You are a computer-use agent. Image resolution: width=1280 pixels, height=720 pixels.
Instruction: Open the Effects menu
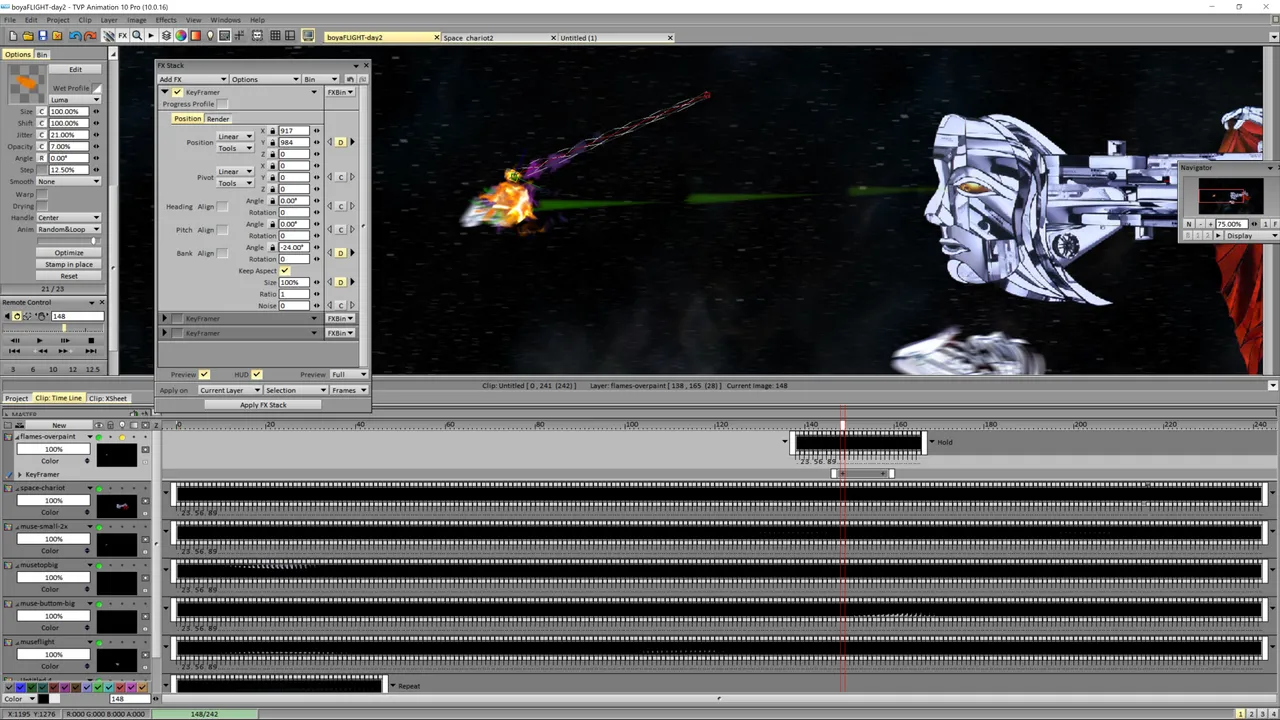(x=166, y=20)
